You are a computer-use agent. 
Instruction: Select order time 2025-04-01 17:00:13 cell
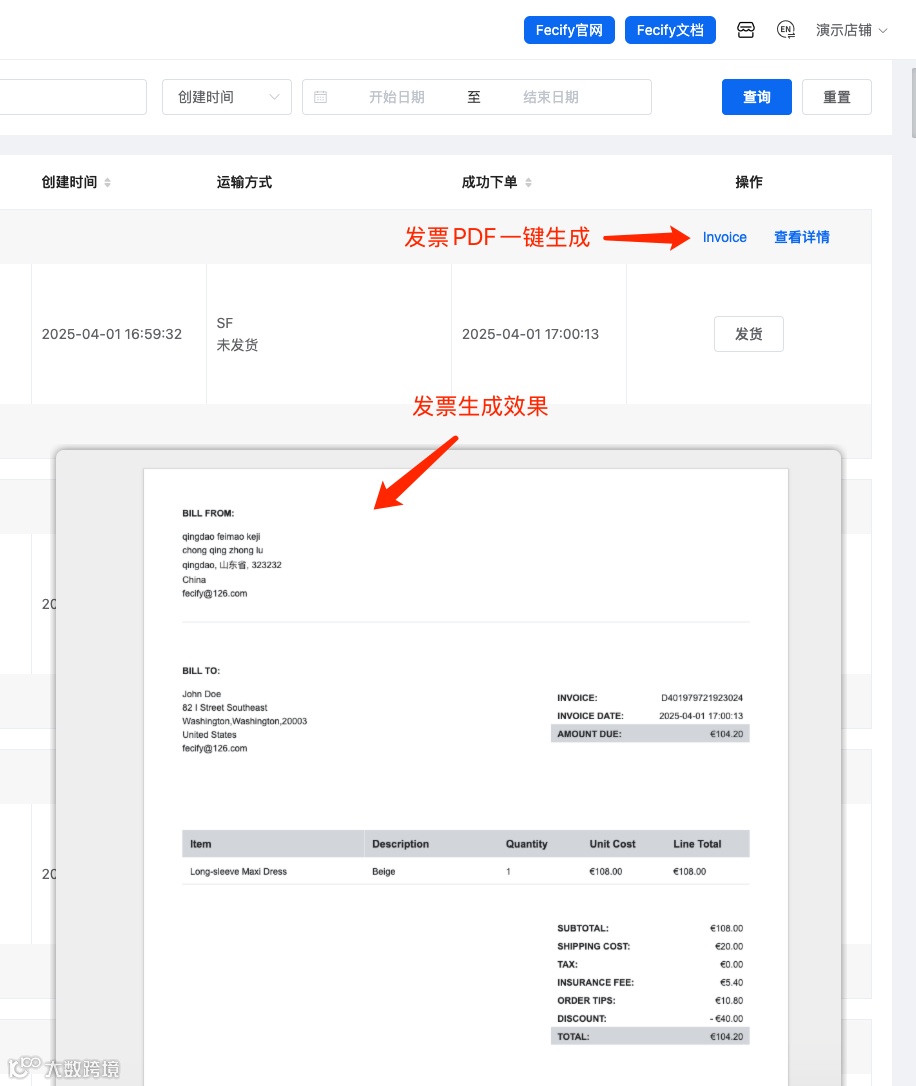click(530, 334)
